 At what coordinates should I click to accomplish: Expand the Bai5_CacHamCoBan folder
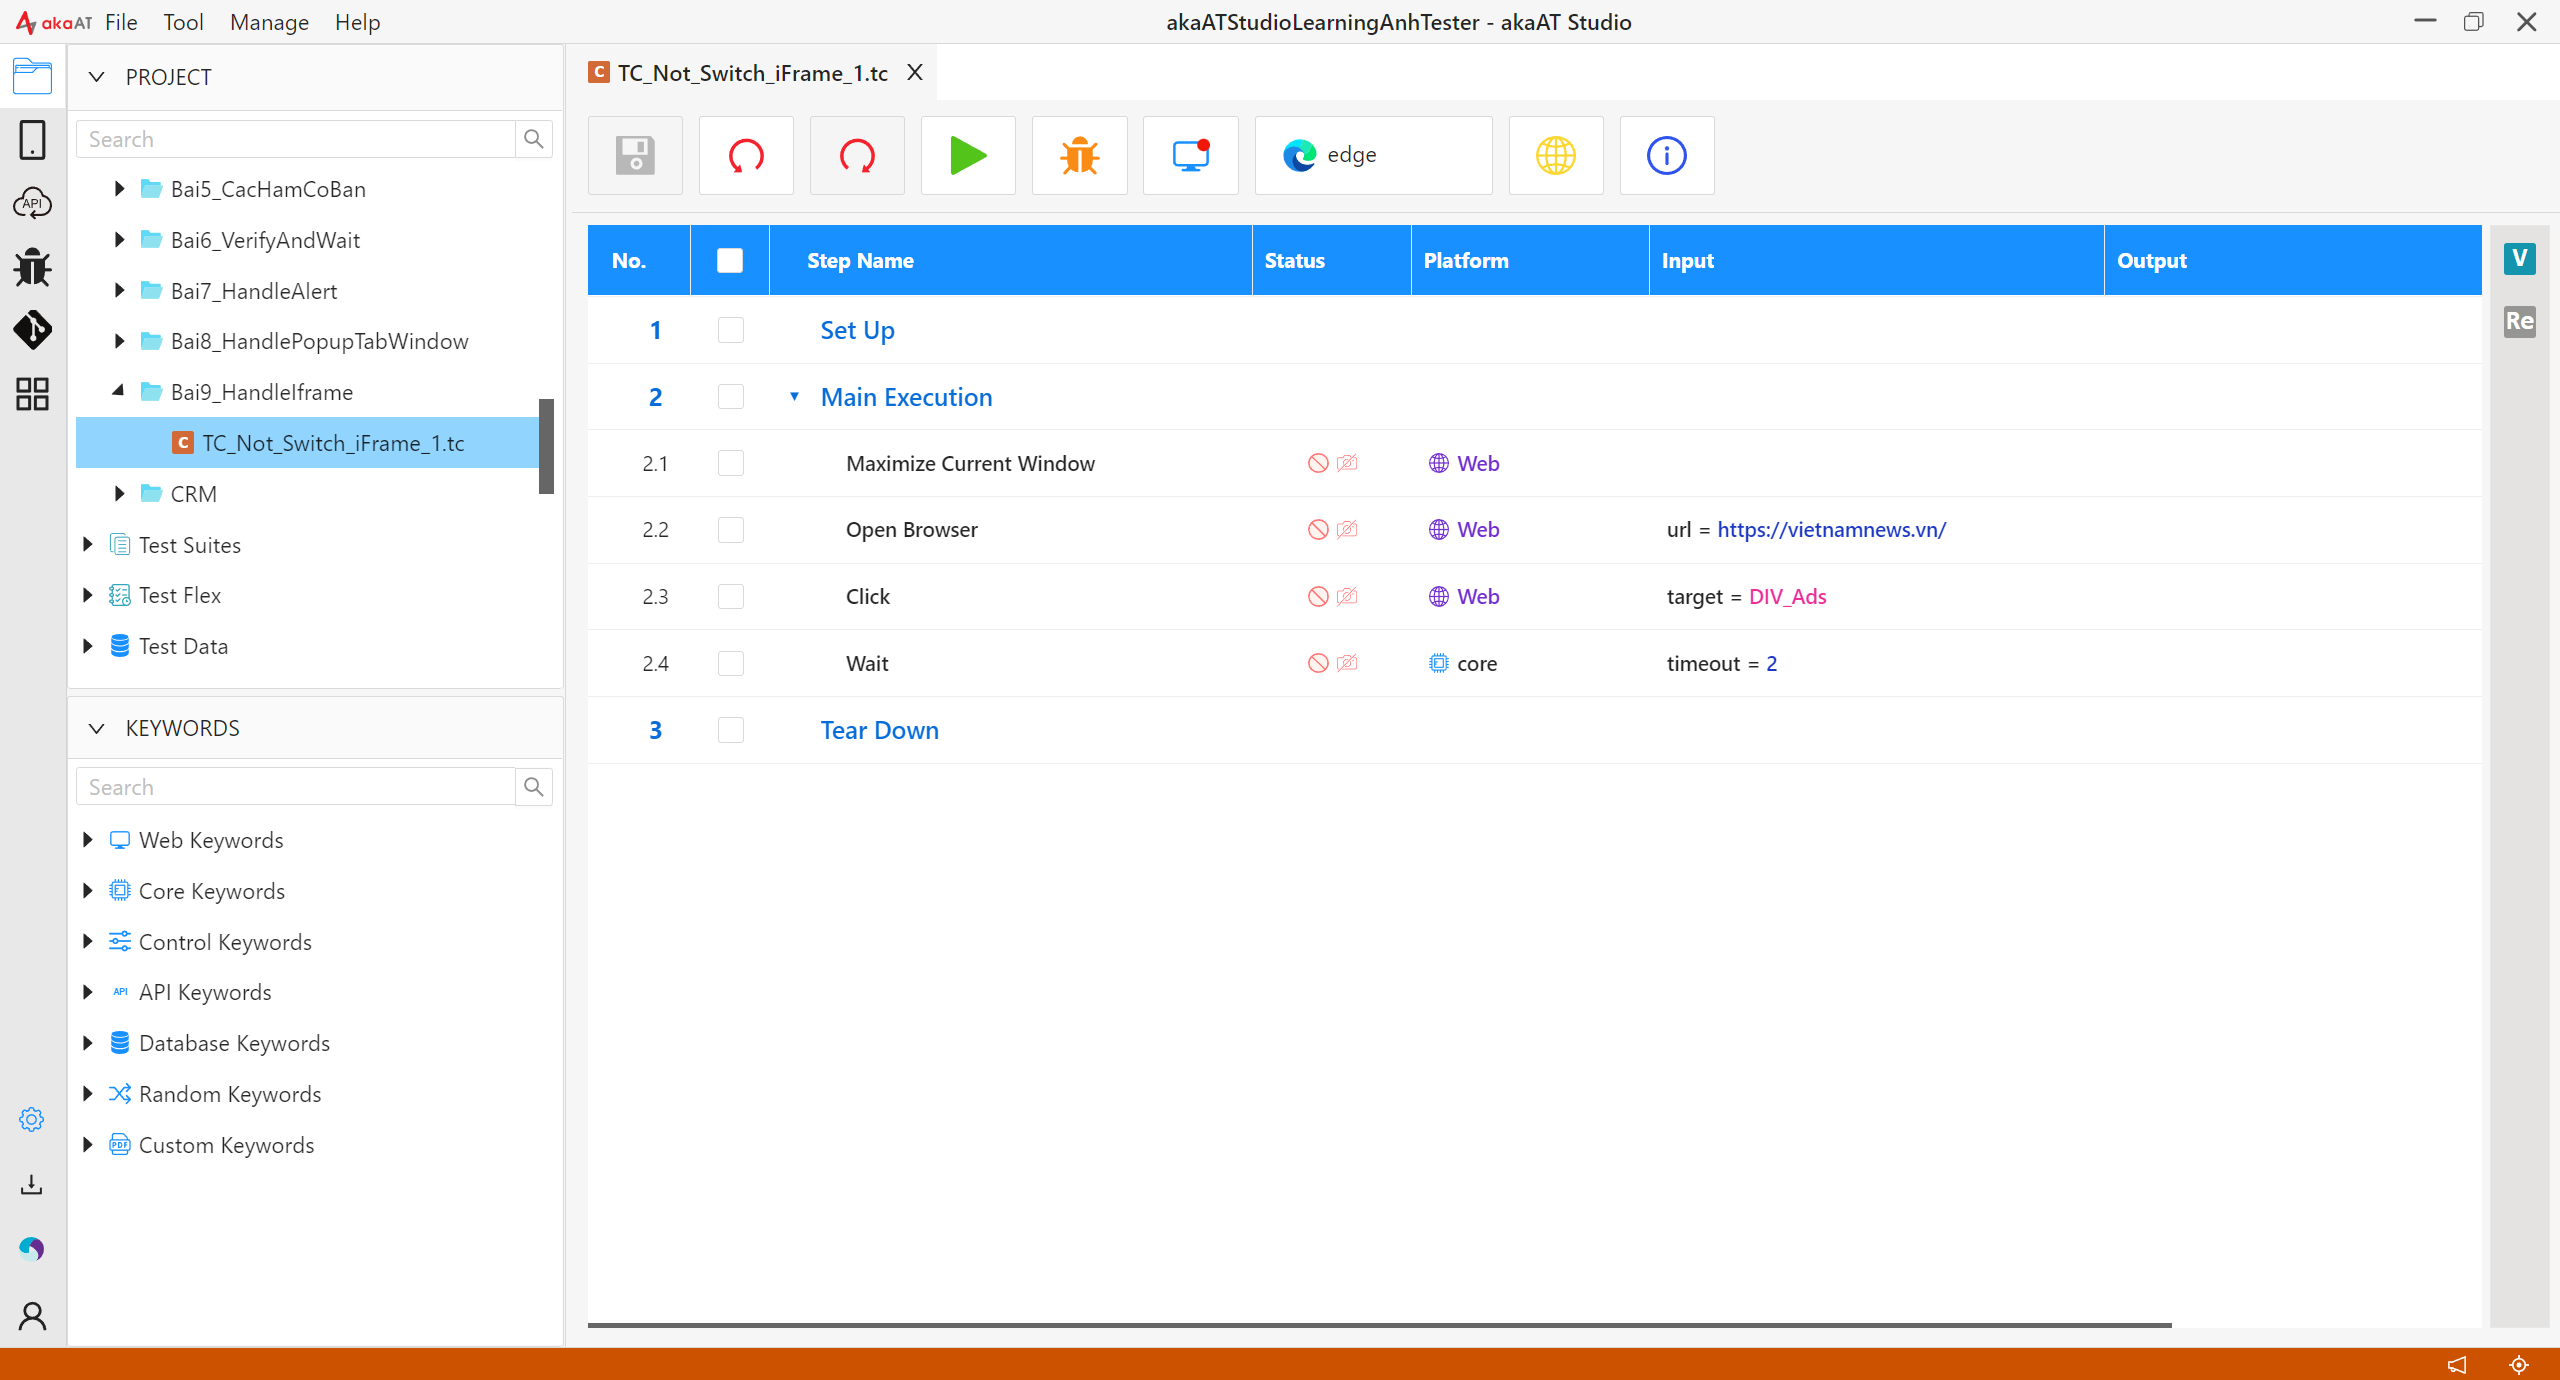point(119,189)
